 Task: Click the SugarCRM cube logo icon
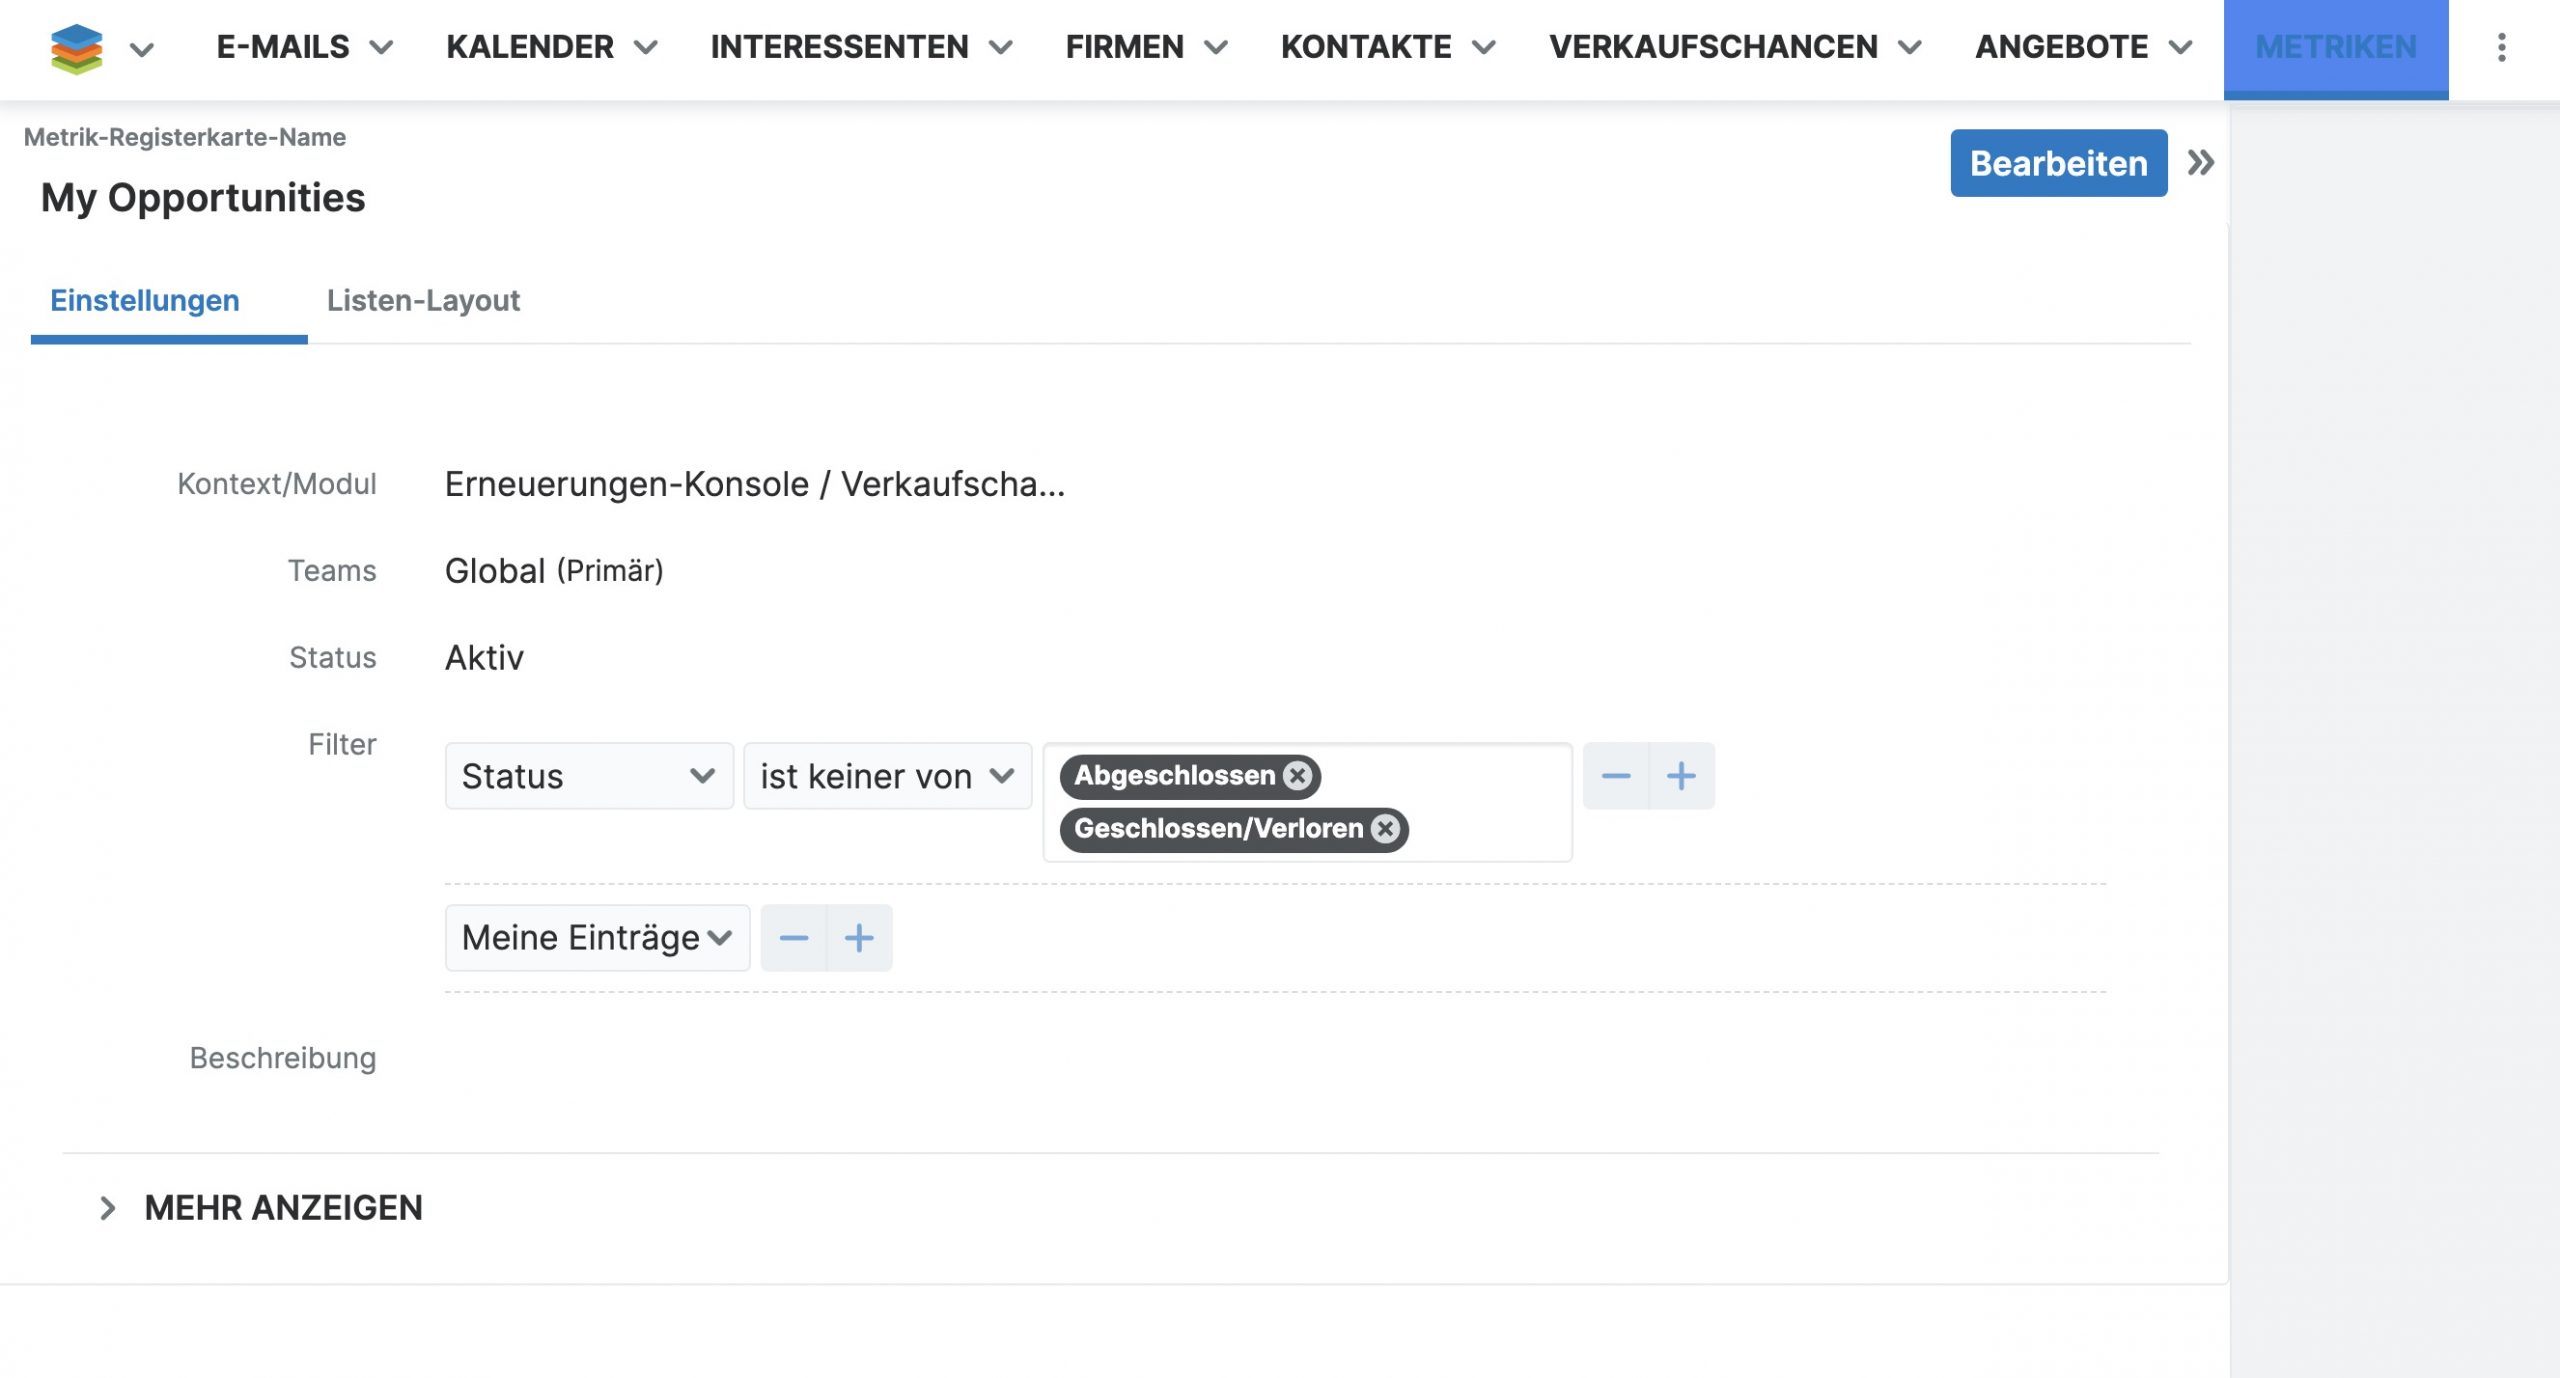click(76, 47)
